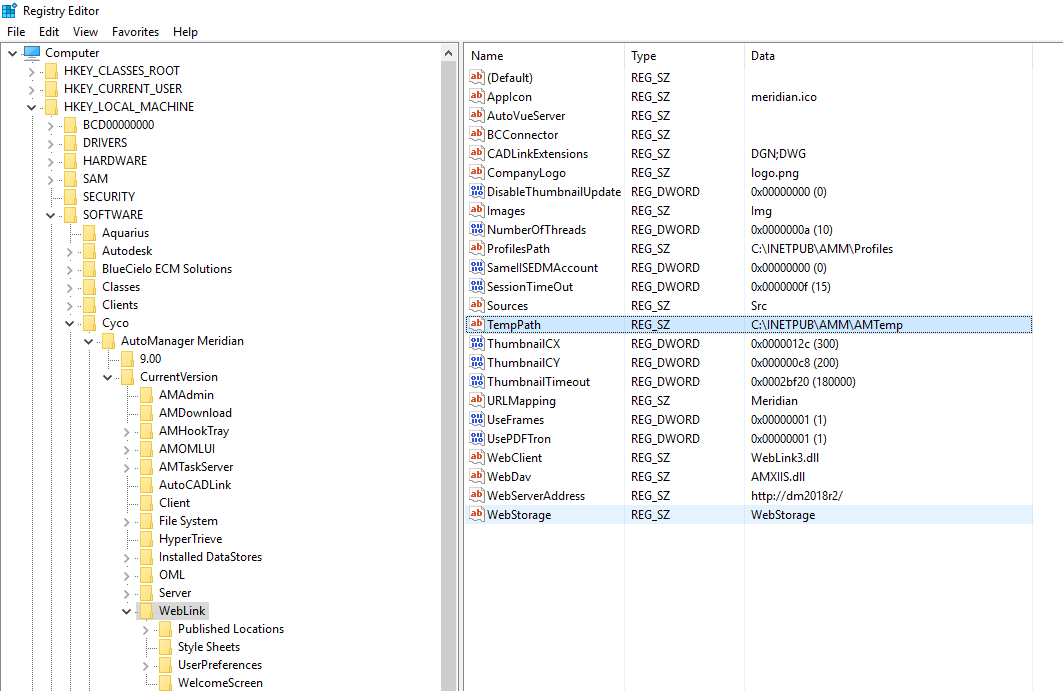The image size is (1063, 691).
Task: Select the AMDownload key
Action: click(x=195, y=413)
